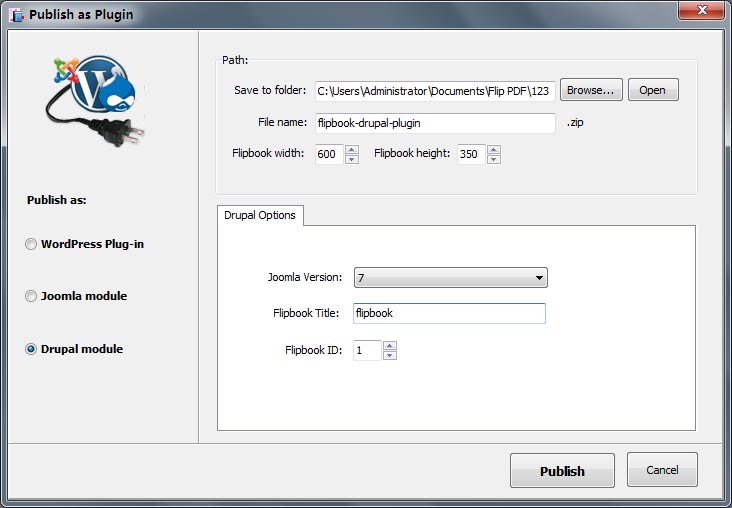Click the WordPress Joomla Drupal plug logo image
Screen dimensions: 732x508
96,100
